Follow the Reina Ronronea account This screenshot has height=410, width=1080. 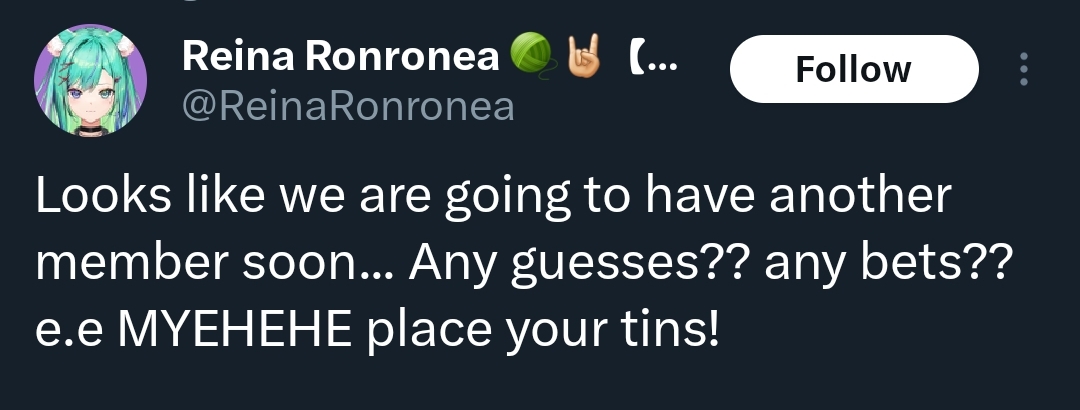coord(853,69)
